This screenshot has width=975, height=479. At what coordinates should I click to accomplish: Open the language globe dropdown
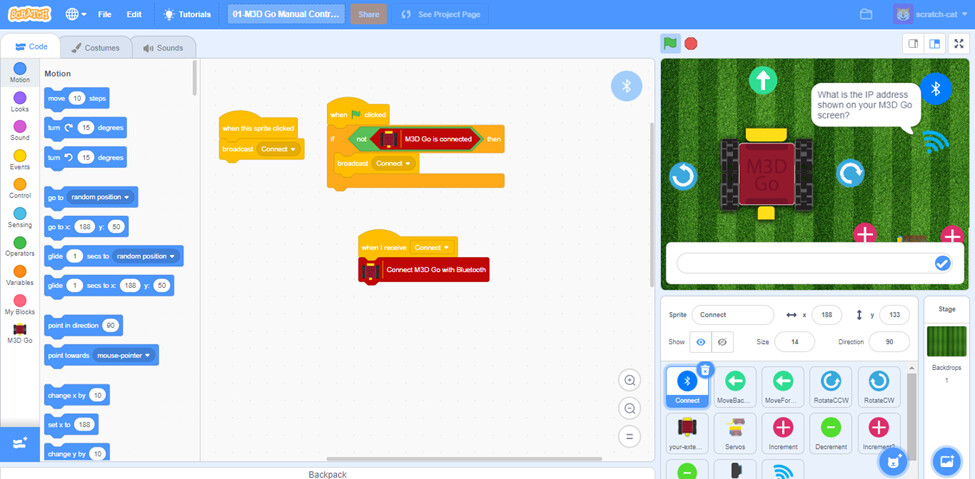pyautogui.click(x=76, y=14)
